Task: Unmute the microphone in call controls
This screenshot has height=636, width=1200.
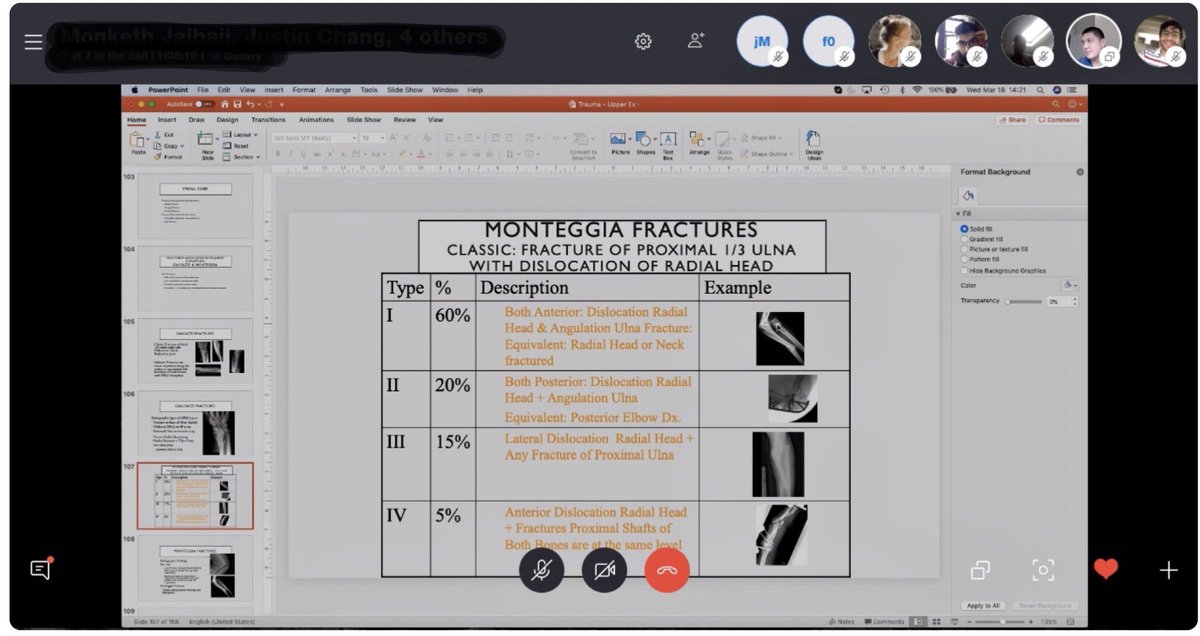Action: click(541, 570)
